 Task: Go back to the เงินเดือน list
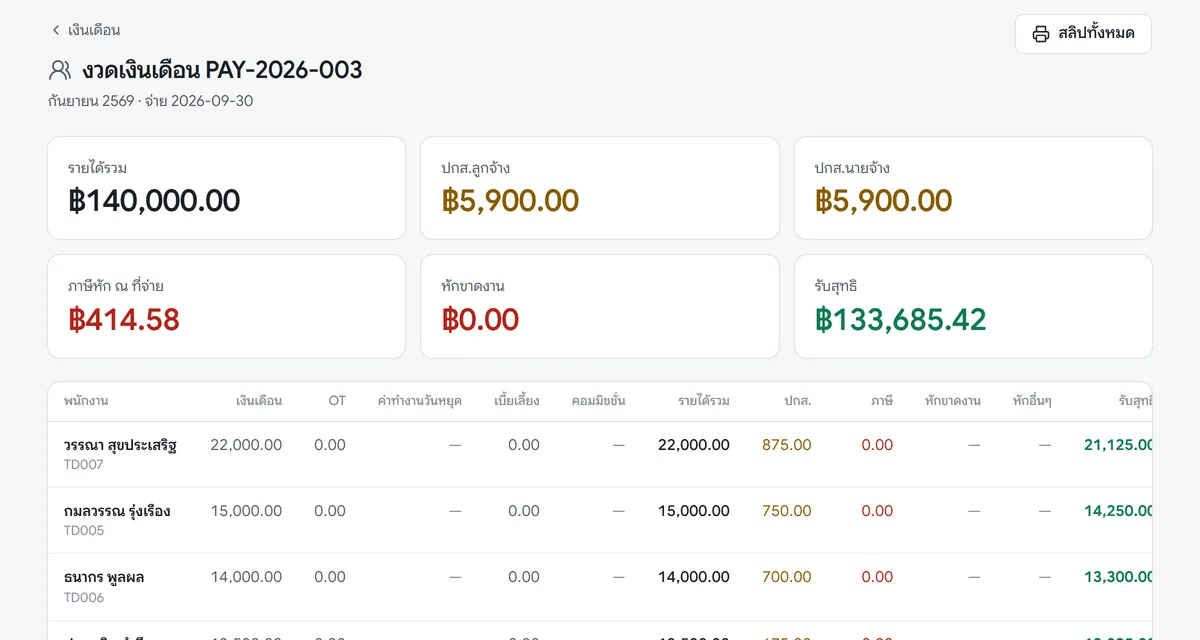click(85, 30)
